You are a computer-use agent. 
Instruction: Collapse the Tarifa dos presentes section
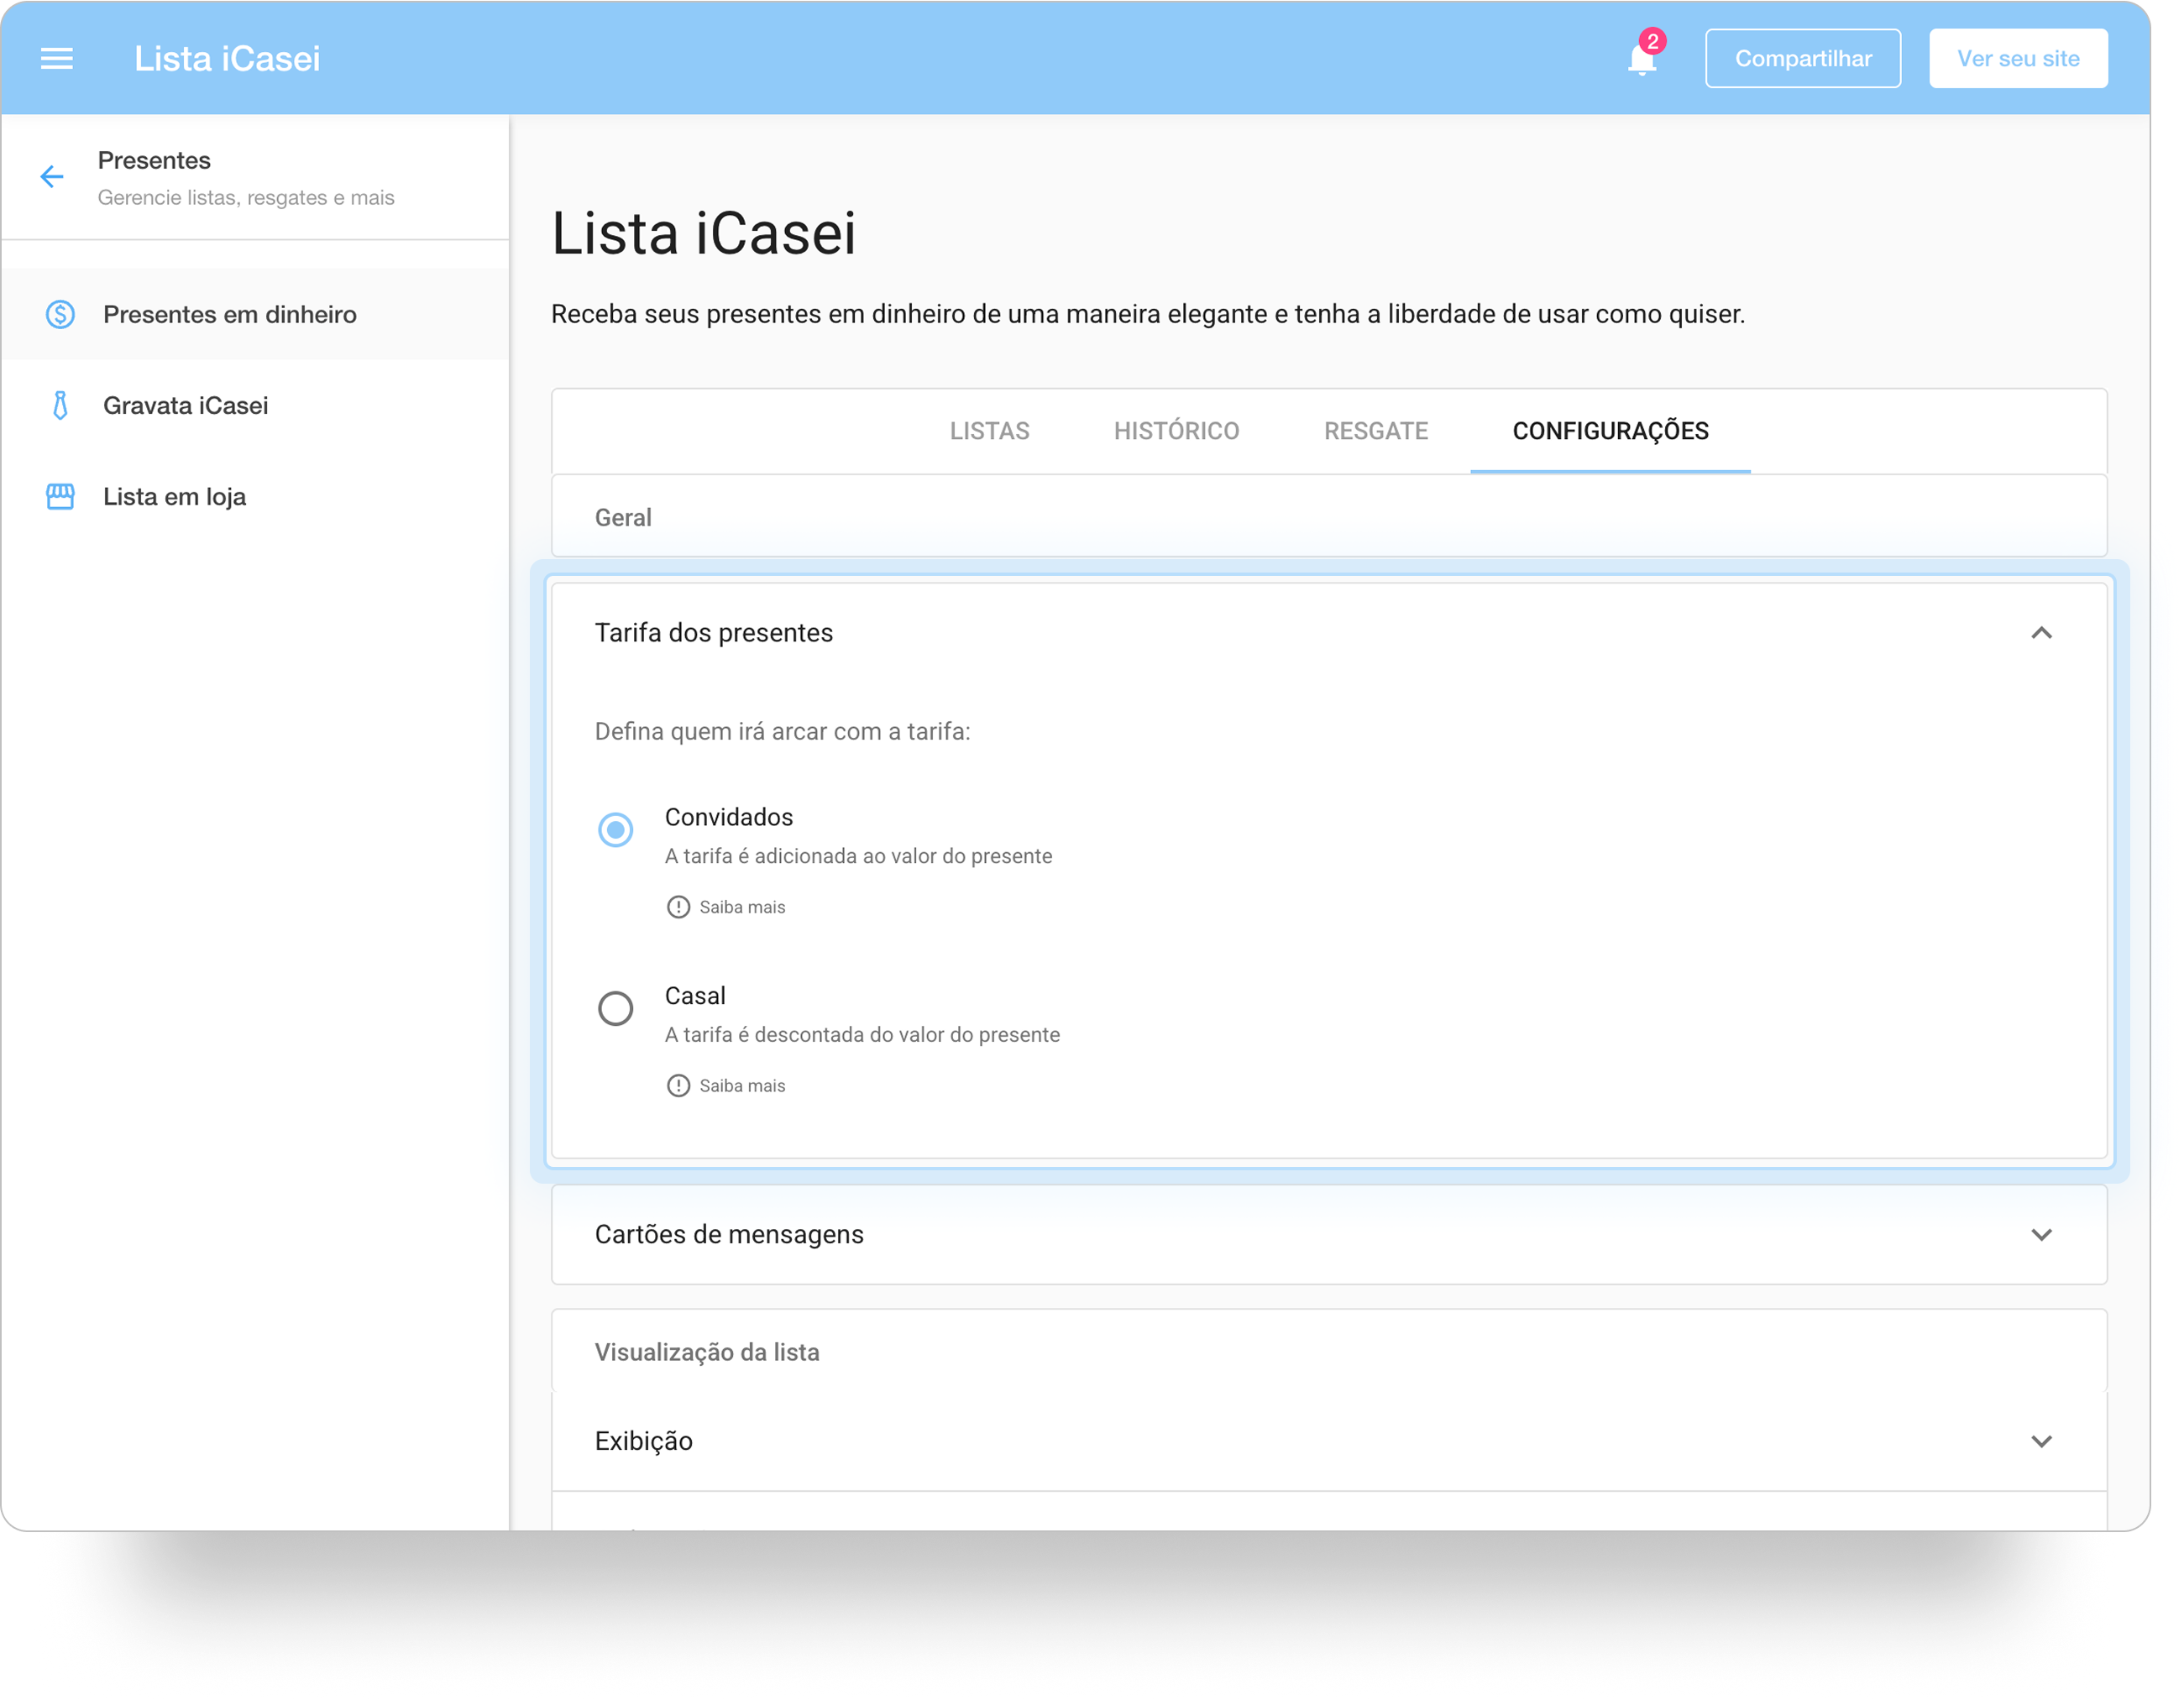(x=2042, y=633)
